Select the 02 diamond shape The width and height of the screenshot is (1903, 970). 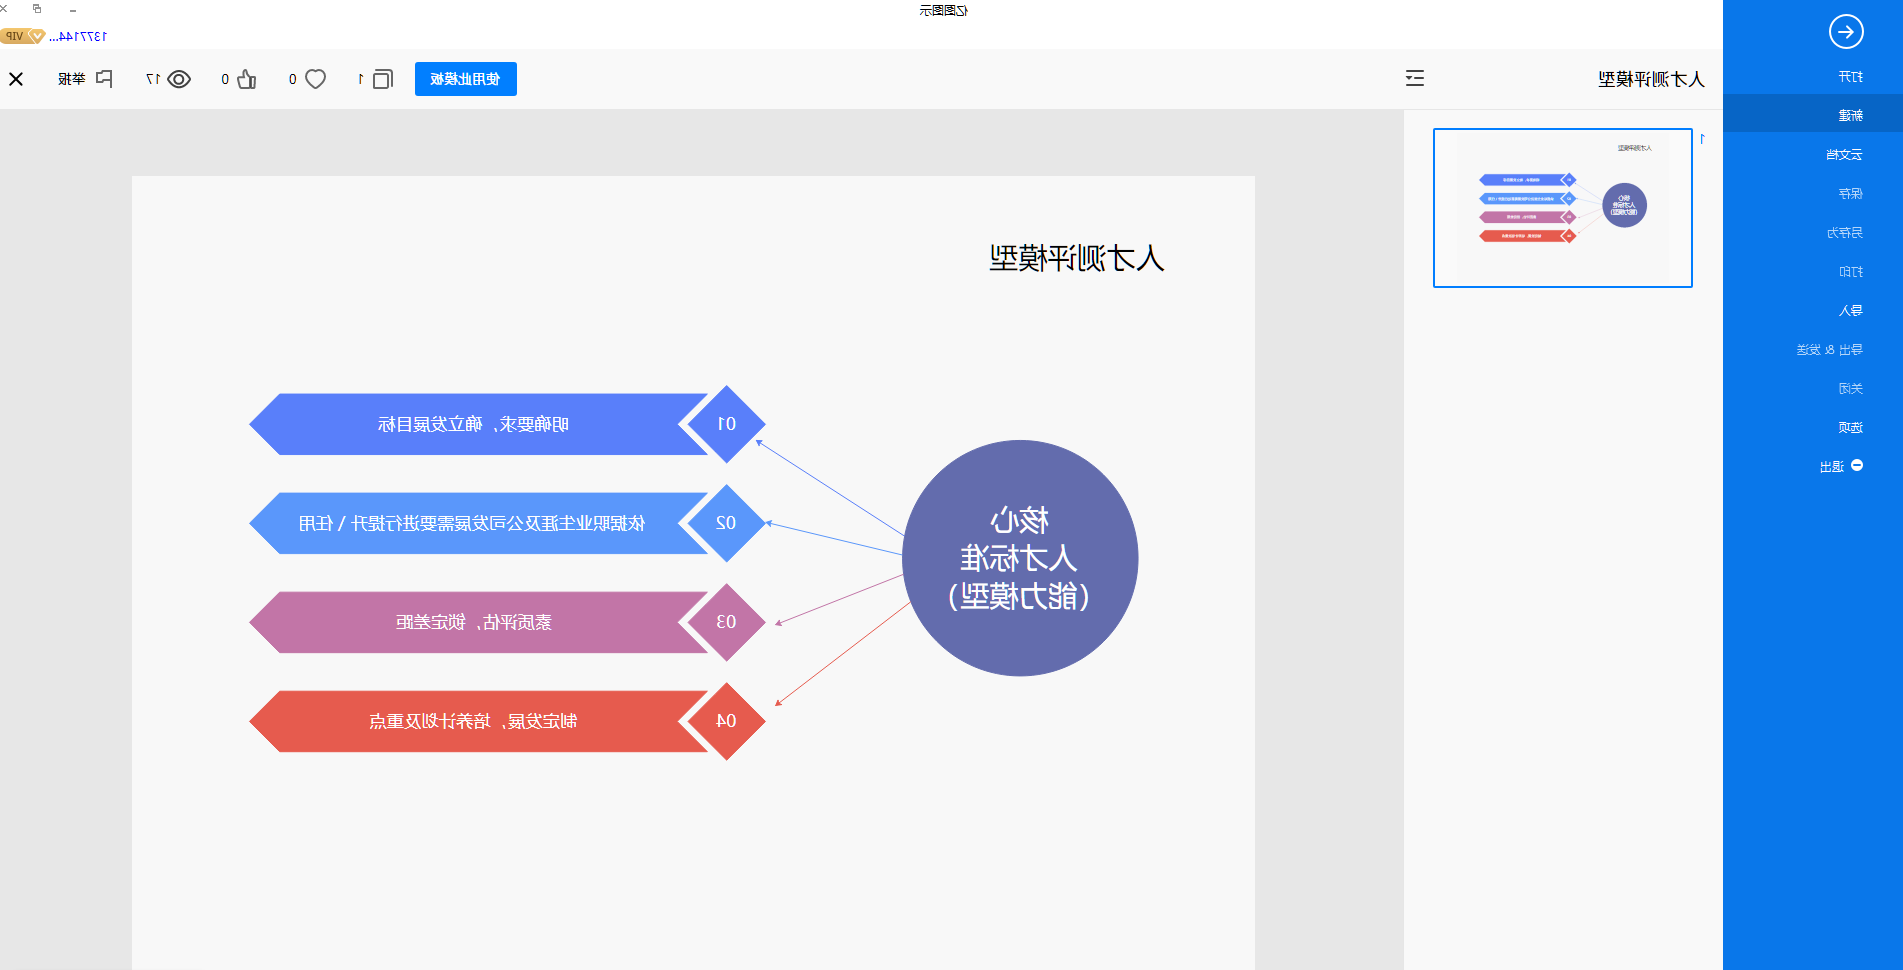[727, 523]
